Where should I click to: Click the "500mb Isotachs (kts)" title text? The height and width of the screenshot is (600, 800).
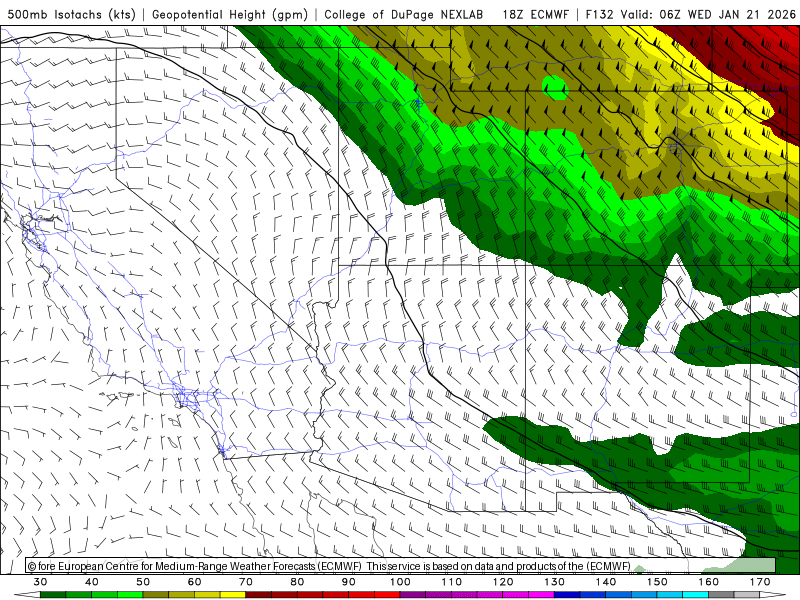coord(71,14)
